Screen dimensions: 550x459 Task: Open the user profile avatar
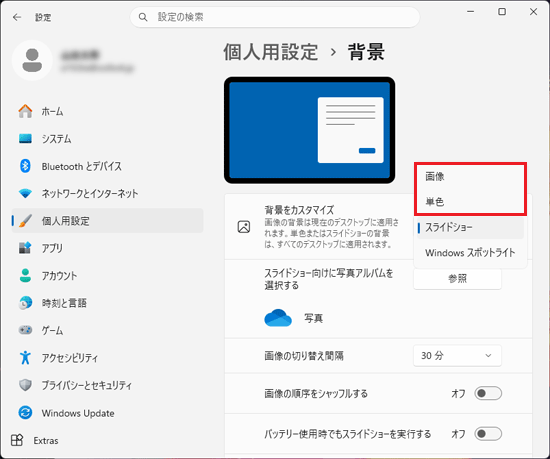(x=32, y=60)
